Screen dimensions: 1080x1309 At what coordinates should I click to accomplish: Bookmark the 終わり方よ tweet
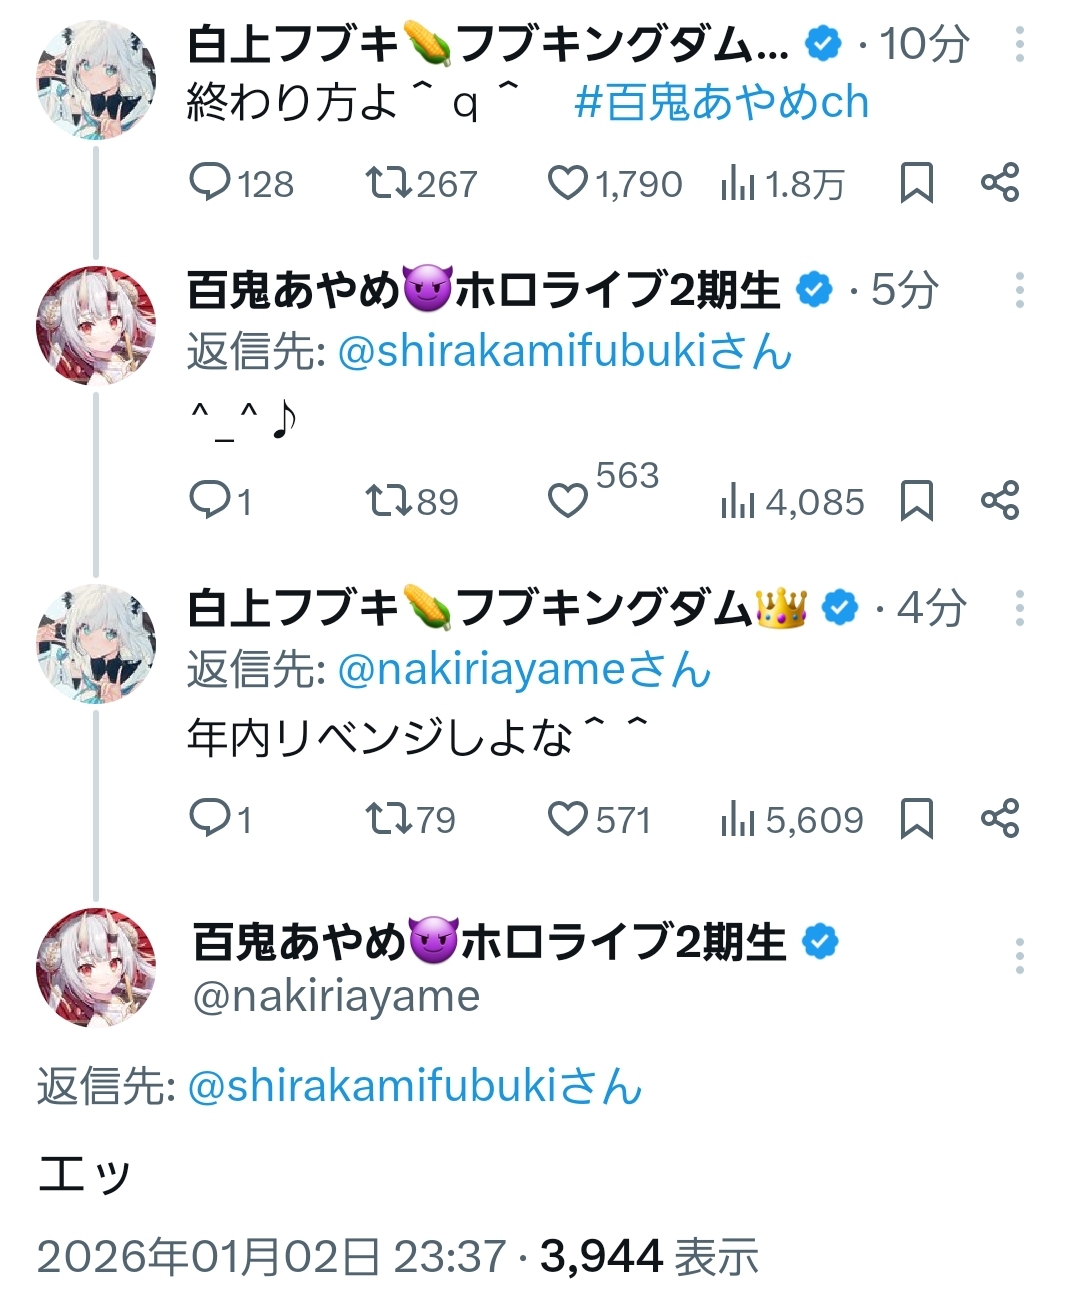click(916, 183)
